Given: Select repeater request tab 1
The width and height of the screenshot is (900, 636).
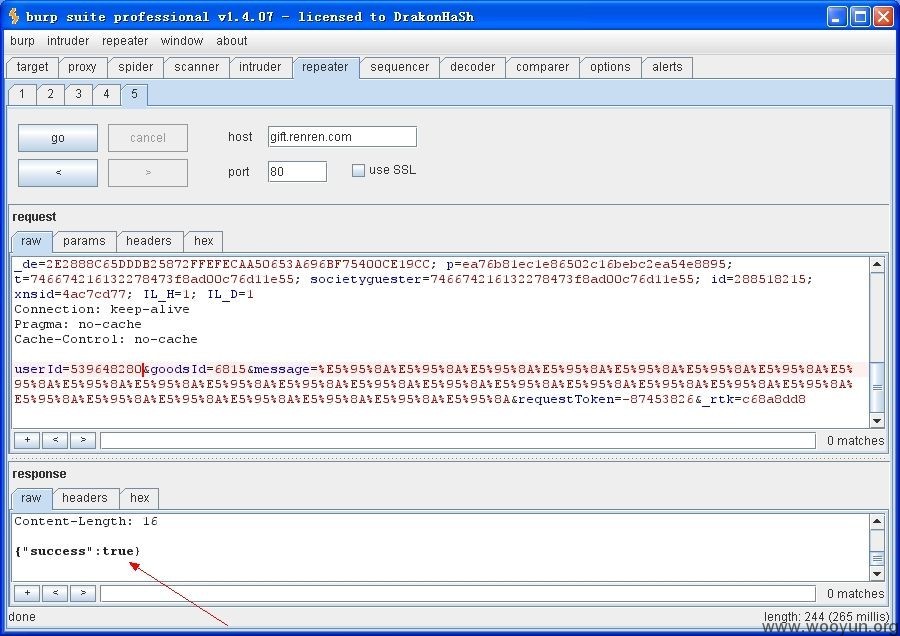Looking at the screenshot, I should tap(22, 94).
